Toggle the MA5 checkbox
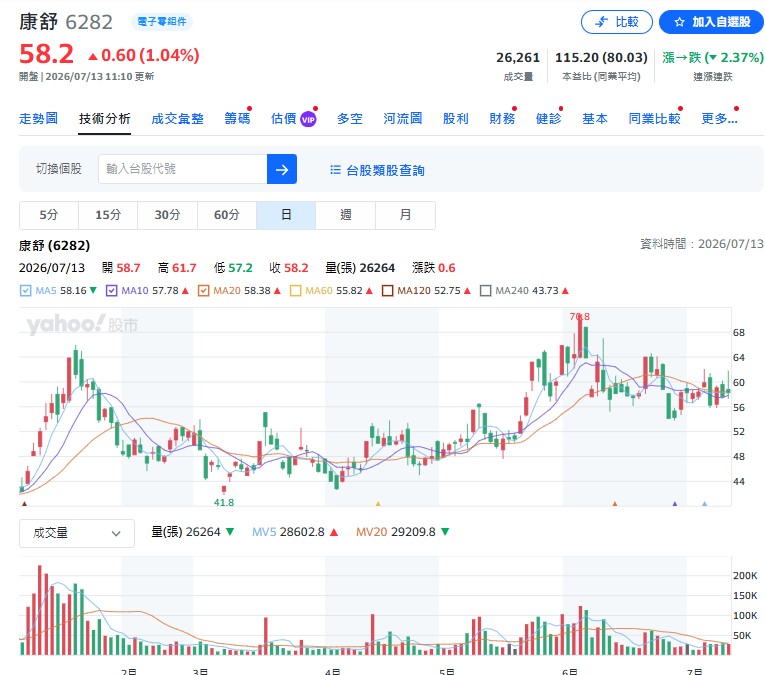This screenshot has height=675, width=765. (25, 291)
